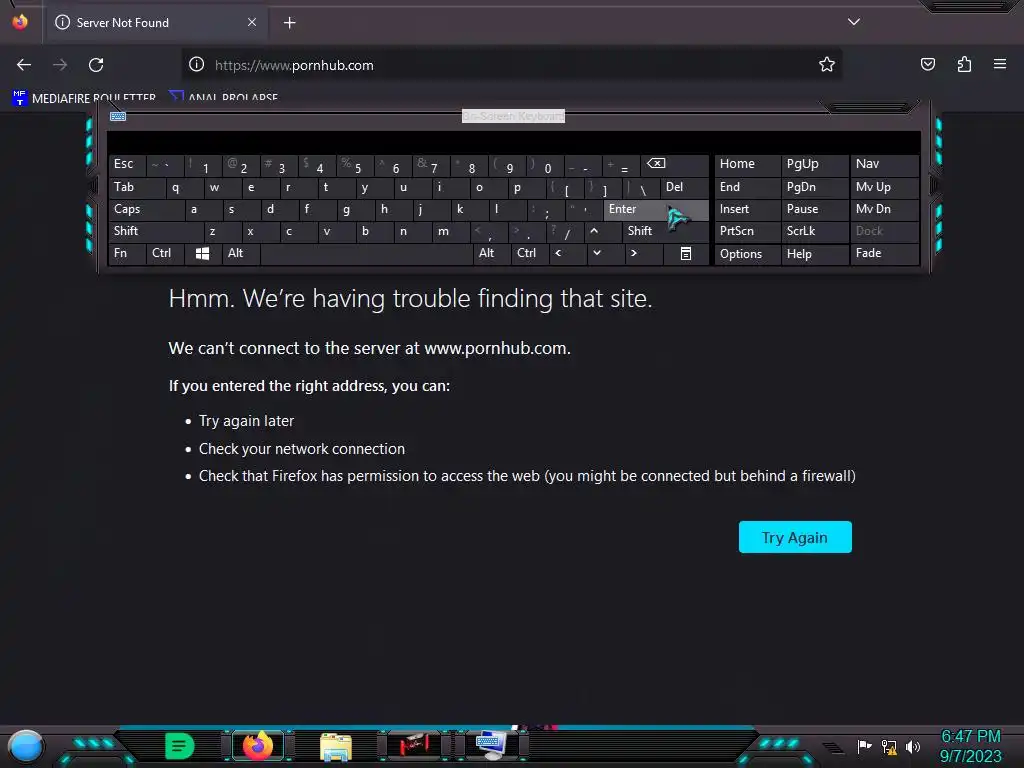
Task: Click the On-Screen Keyboard title icon
Action: point(118,116)
